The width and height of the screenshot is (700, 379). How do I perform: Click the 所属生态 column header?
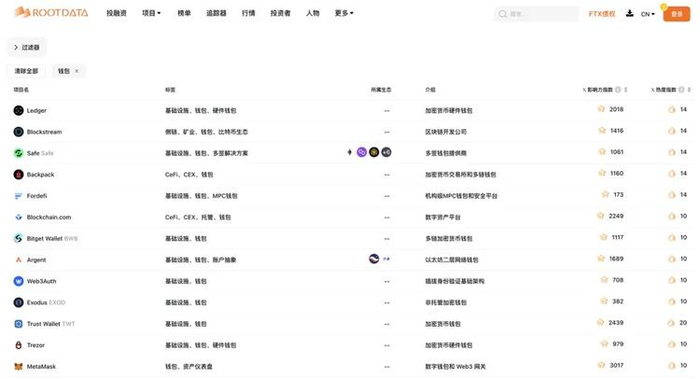381,90
